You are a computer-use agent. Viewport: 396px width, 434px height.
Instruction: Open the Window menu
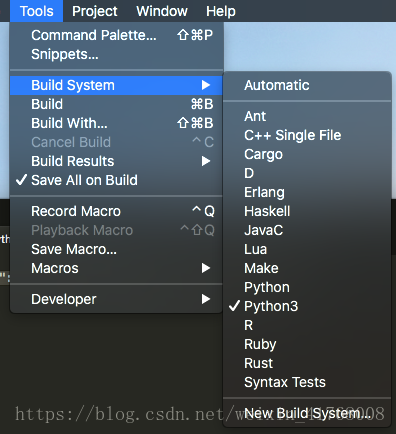pos(162,11)
